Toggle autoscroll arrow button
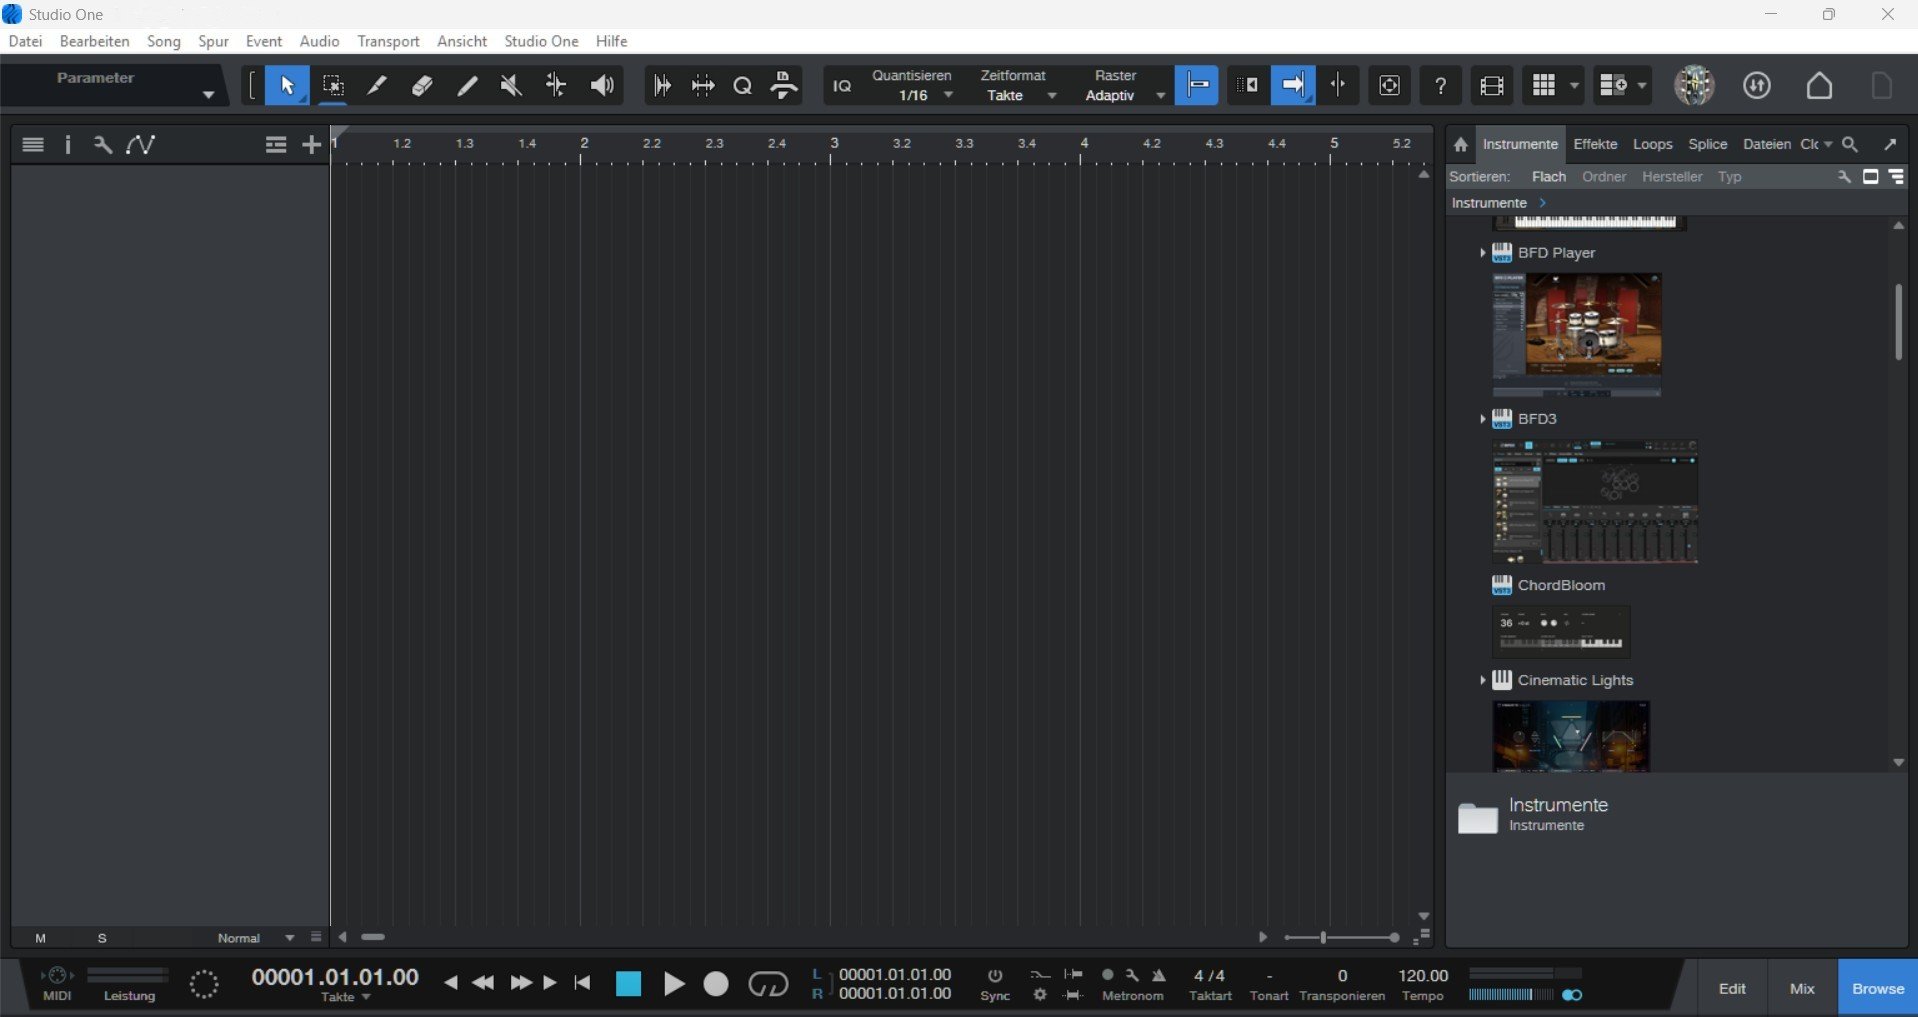The image size is (1918, 1017). point(1293,86)
